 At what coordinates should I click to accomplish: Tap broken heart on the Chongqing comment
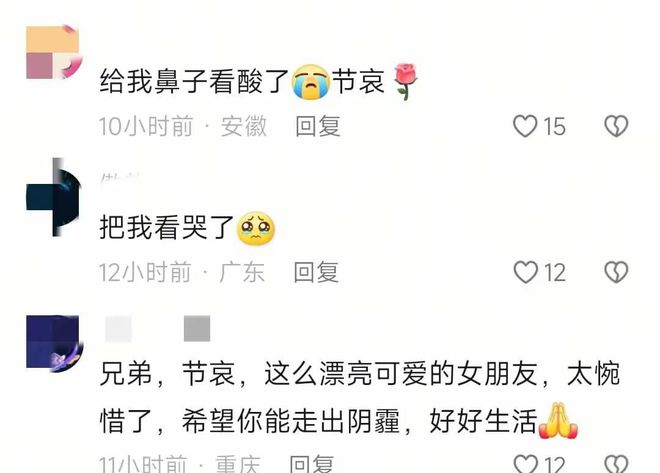(x=616, y=464)
